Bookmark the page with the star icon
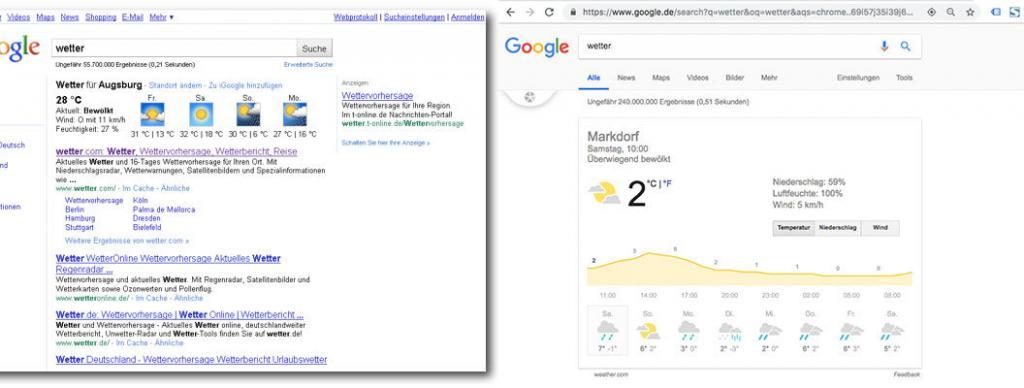Image resolution: width=1024 pixels, height=388 pixels. click(x=970, y=12)
